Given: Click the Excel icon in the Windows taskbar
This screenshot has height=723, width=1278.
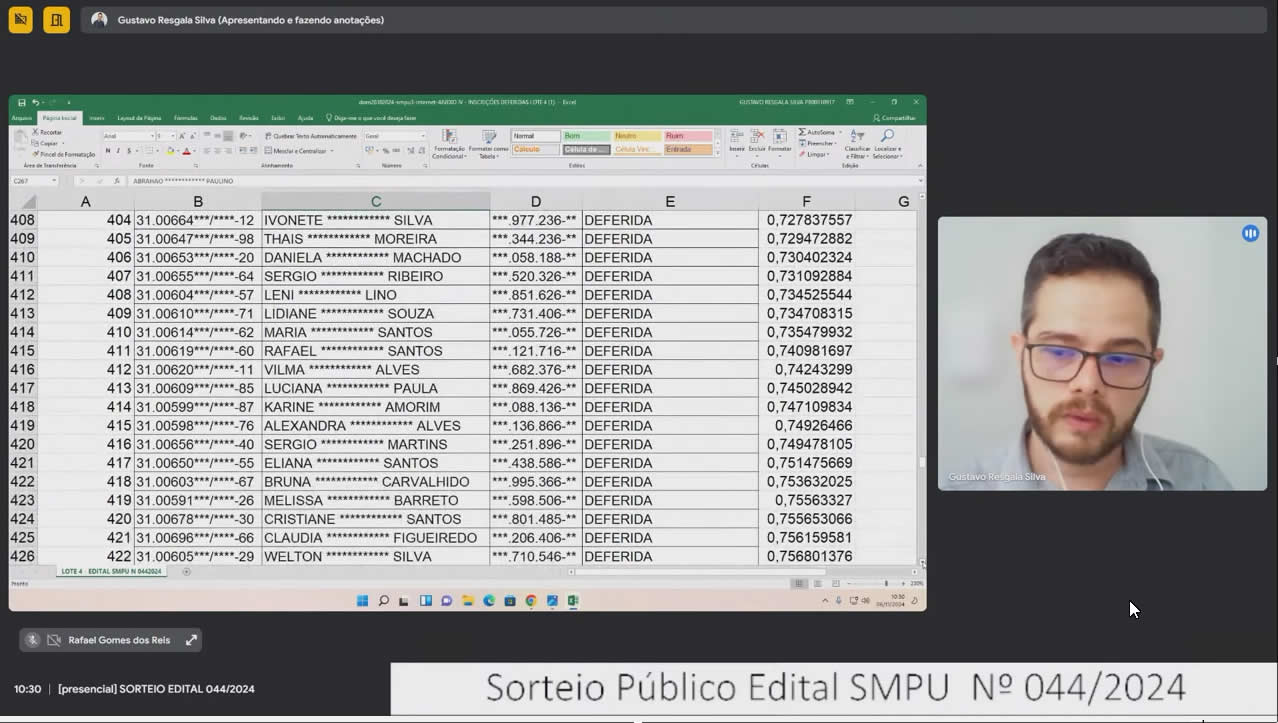Looking at the screenshot, I should (573, 601).
